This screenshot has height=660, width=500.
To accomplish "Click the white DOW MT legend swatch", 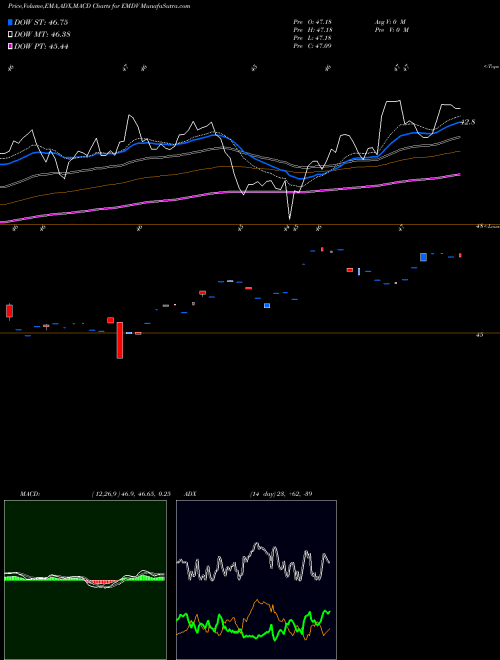I will [11, 35].
